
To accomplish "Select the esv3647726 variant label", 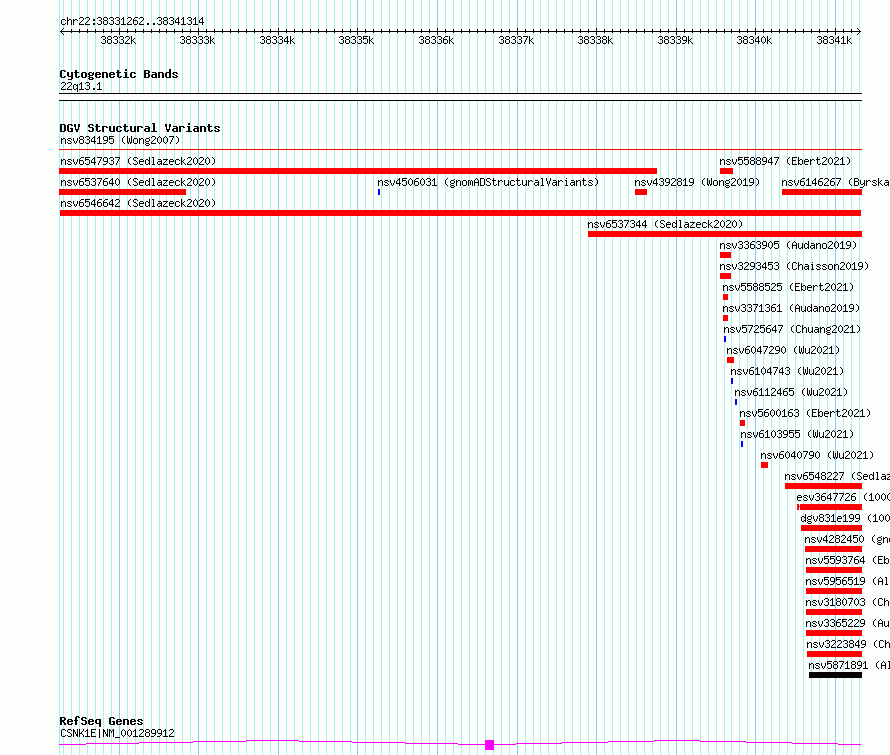I will click(843, 497).
